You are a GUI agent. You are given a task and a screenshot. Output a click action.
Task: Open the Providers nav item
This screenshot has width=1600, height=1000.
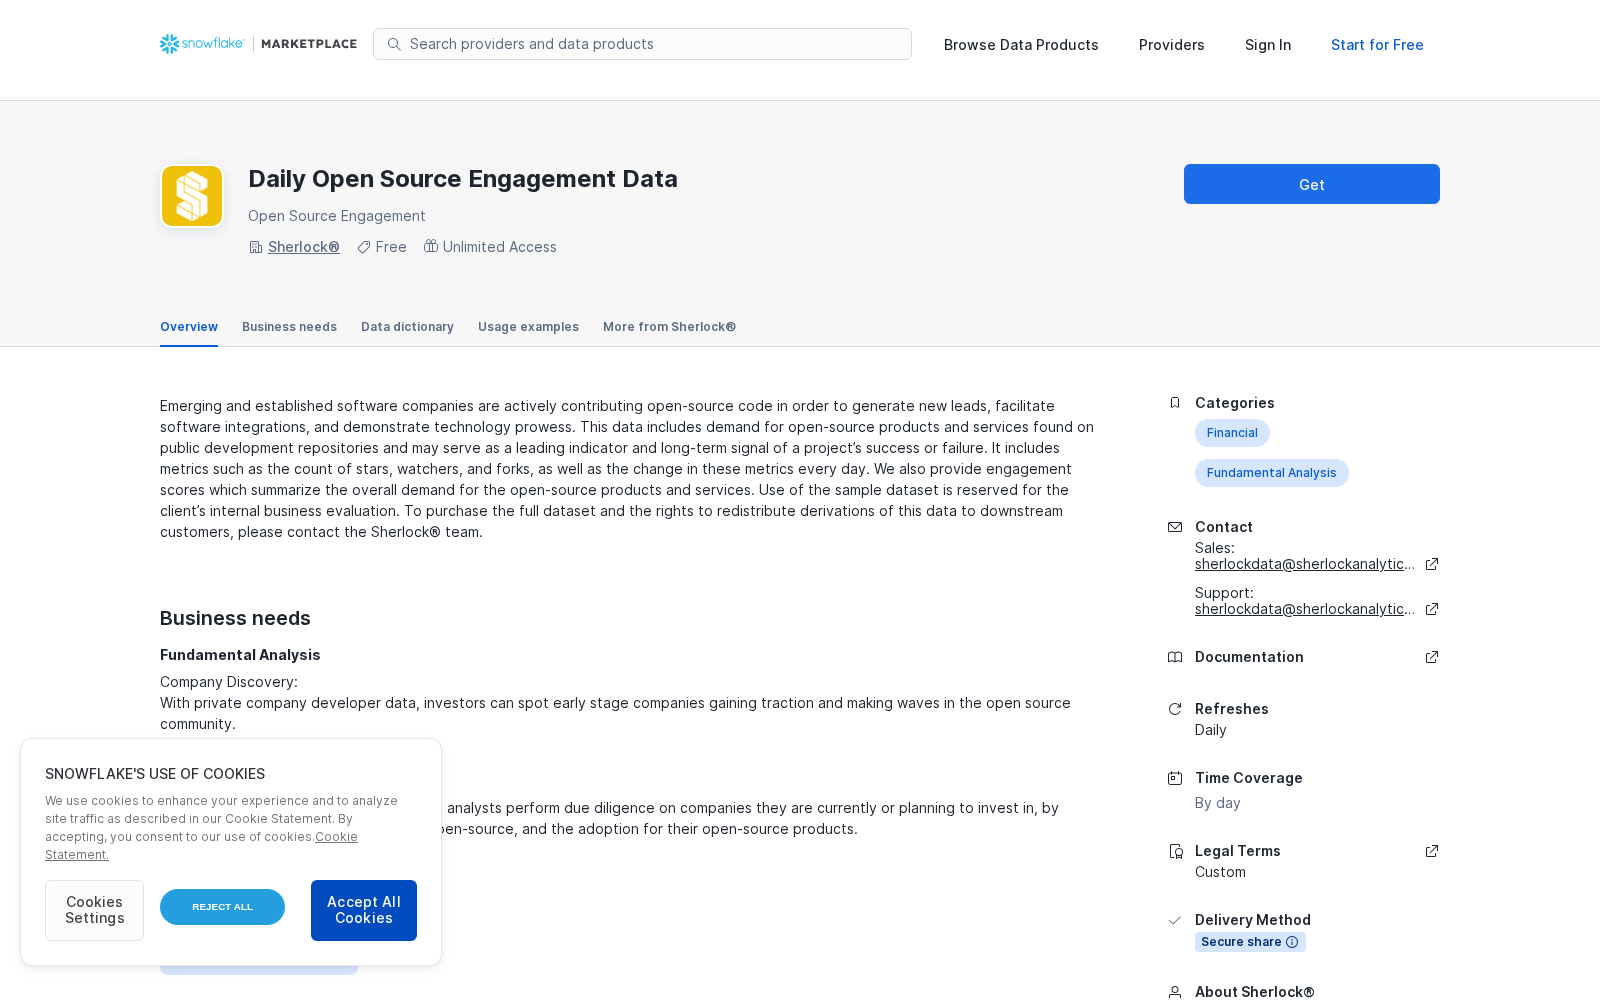[1171, 45]
